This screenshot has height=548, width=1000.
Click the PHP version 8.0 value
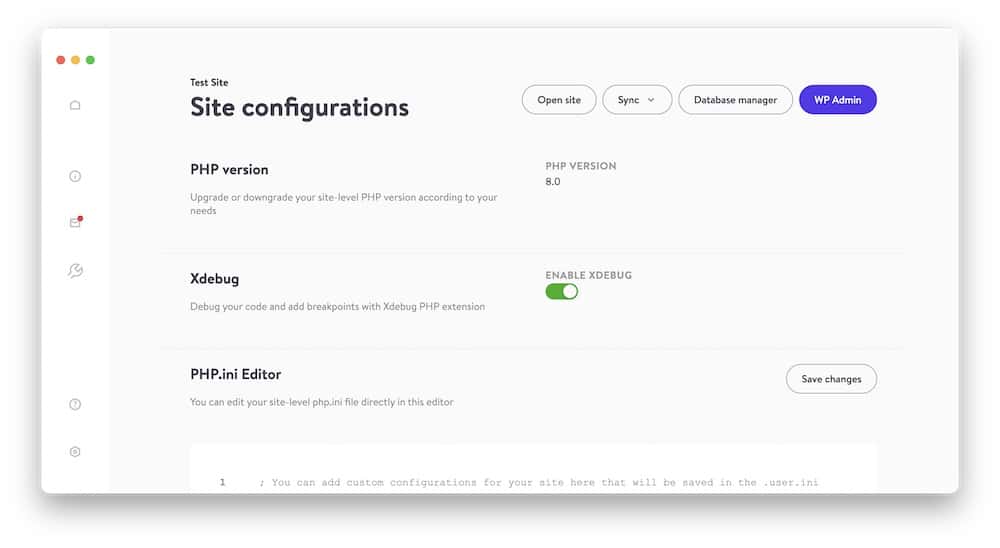pyautogui.click(x=553, y=181)
